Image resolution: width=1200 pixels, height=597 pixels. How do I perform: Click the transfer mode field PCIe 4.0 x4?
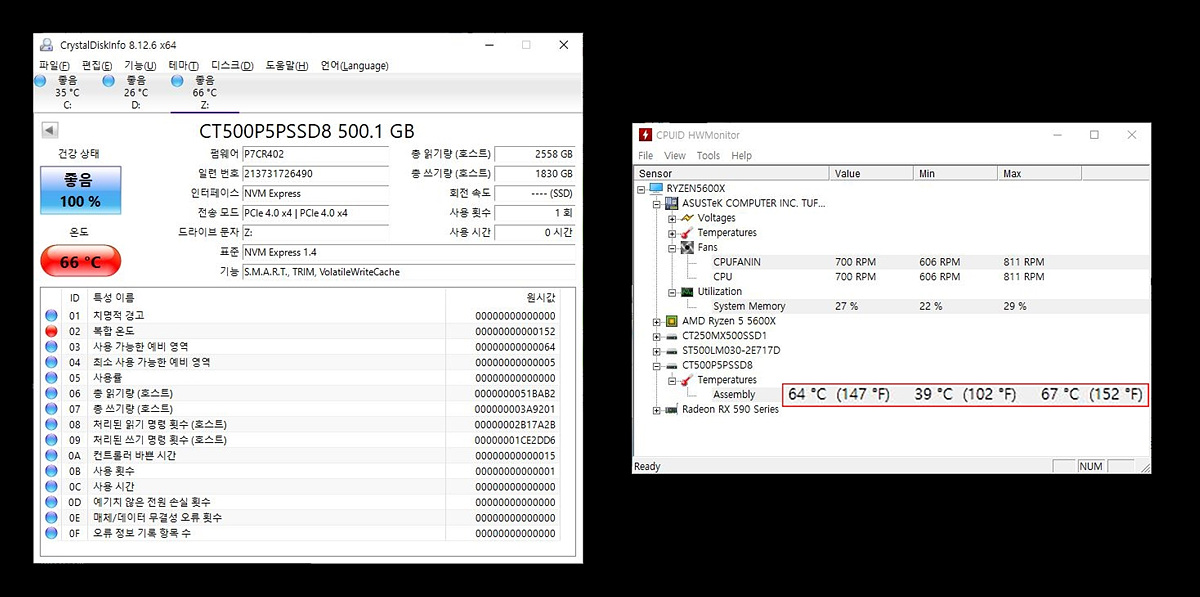click(x=315, y=213)
